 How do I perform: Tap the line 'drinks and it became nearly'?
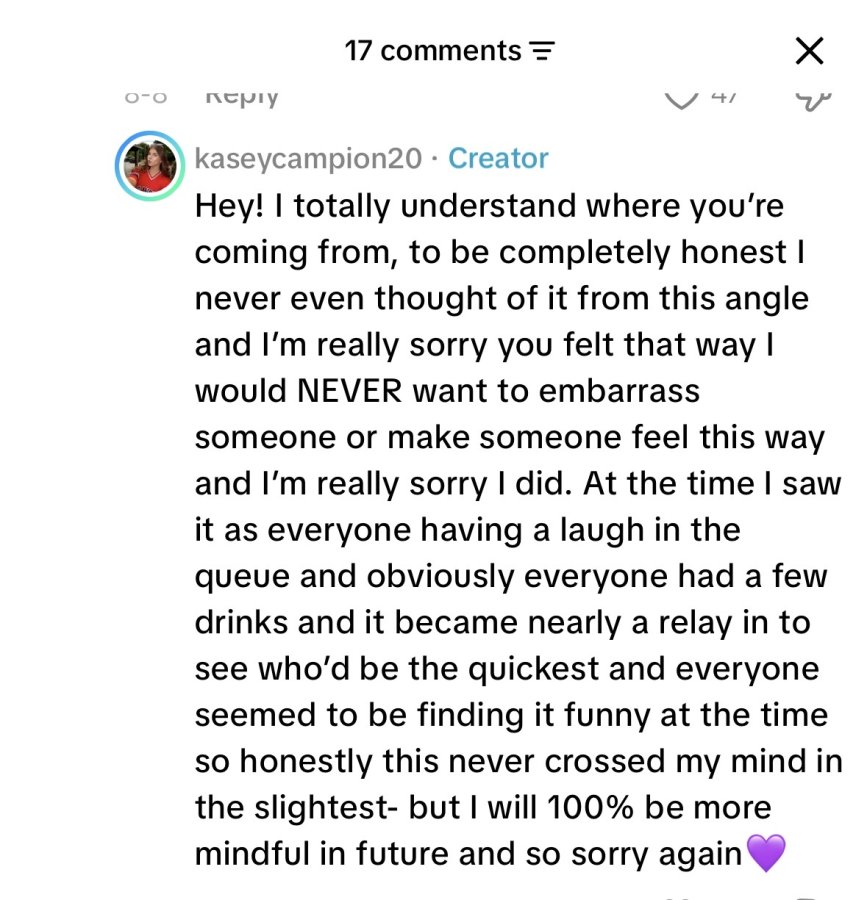pyautogui.click(x=502, y=623)
